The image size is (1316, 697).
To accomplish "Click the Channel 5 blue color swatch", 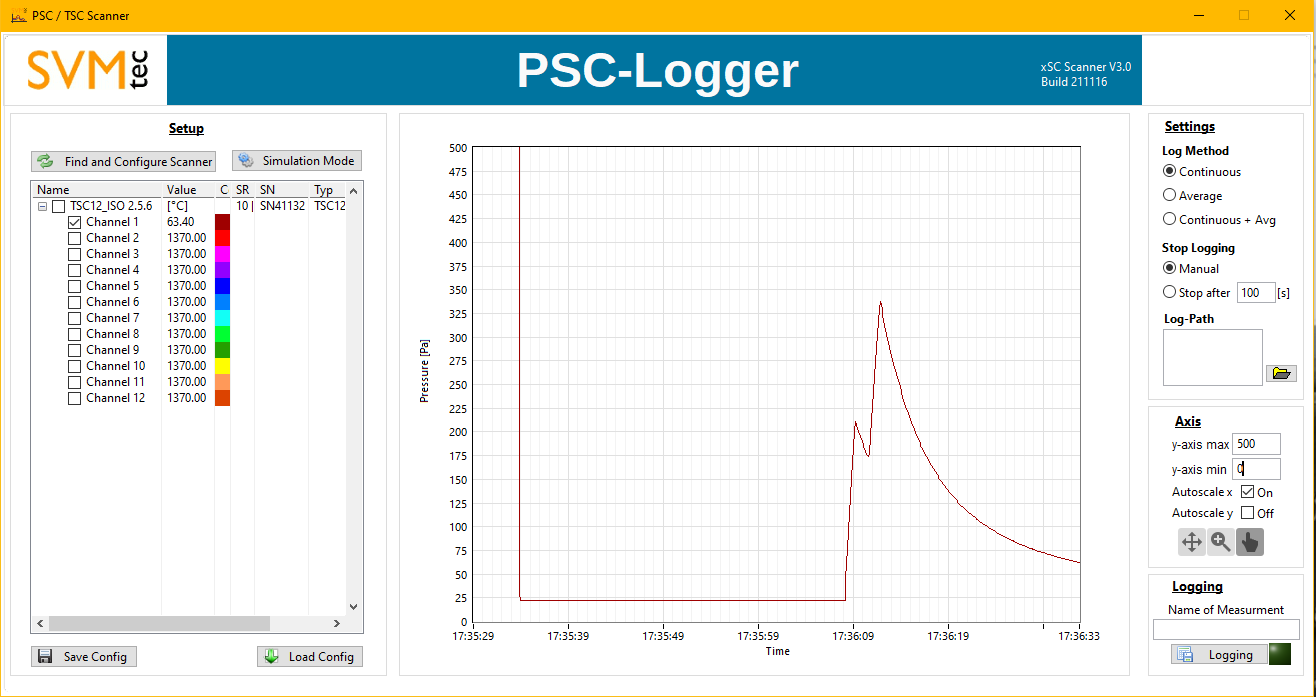I will [223, 286].
